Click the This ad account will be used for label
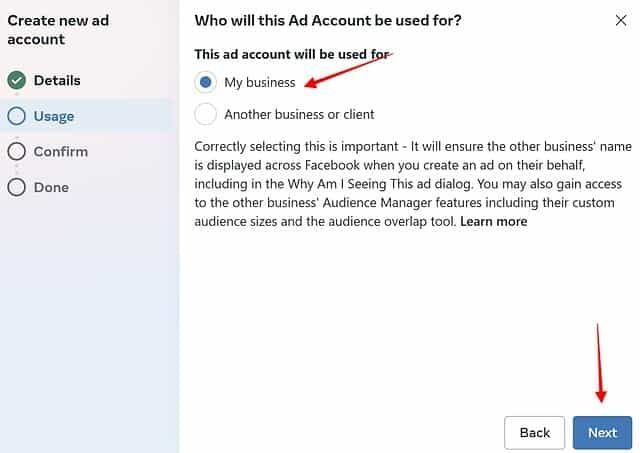 point(291,54)
